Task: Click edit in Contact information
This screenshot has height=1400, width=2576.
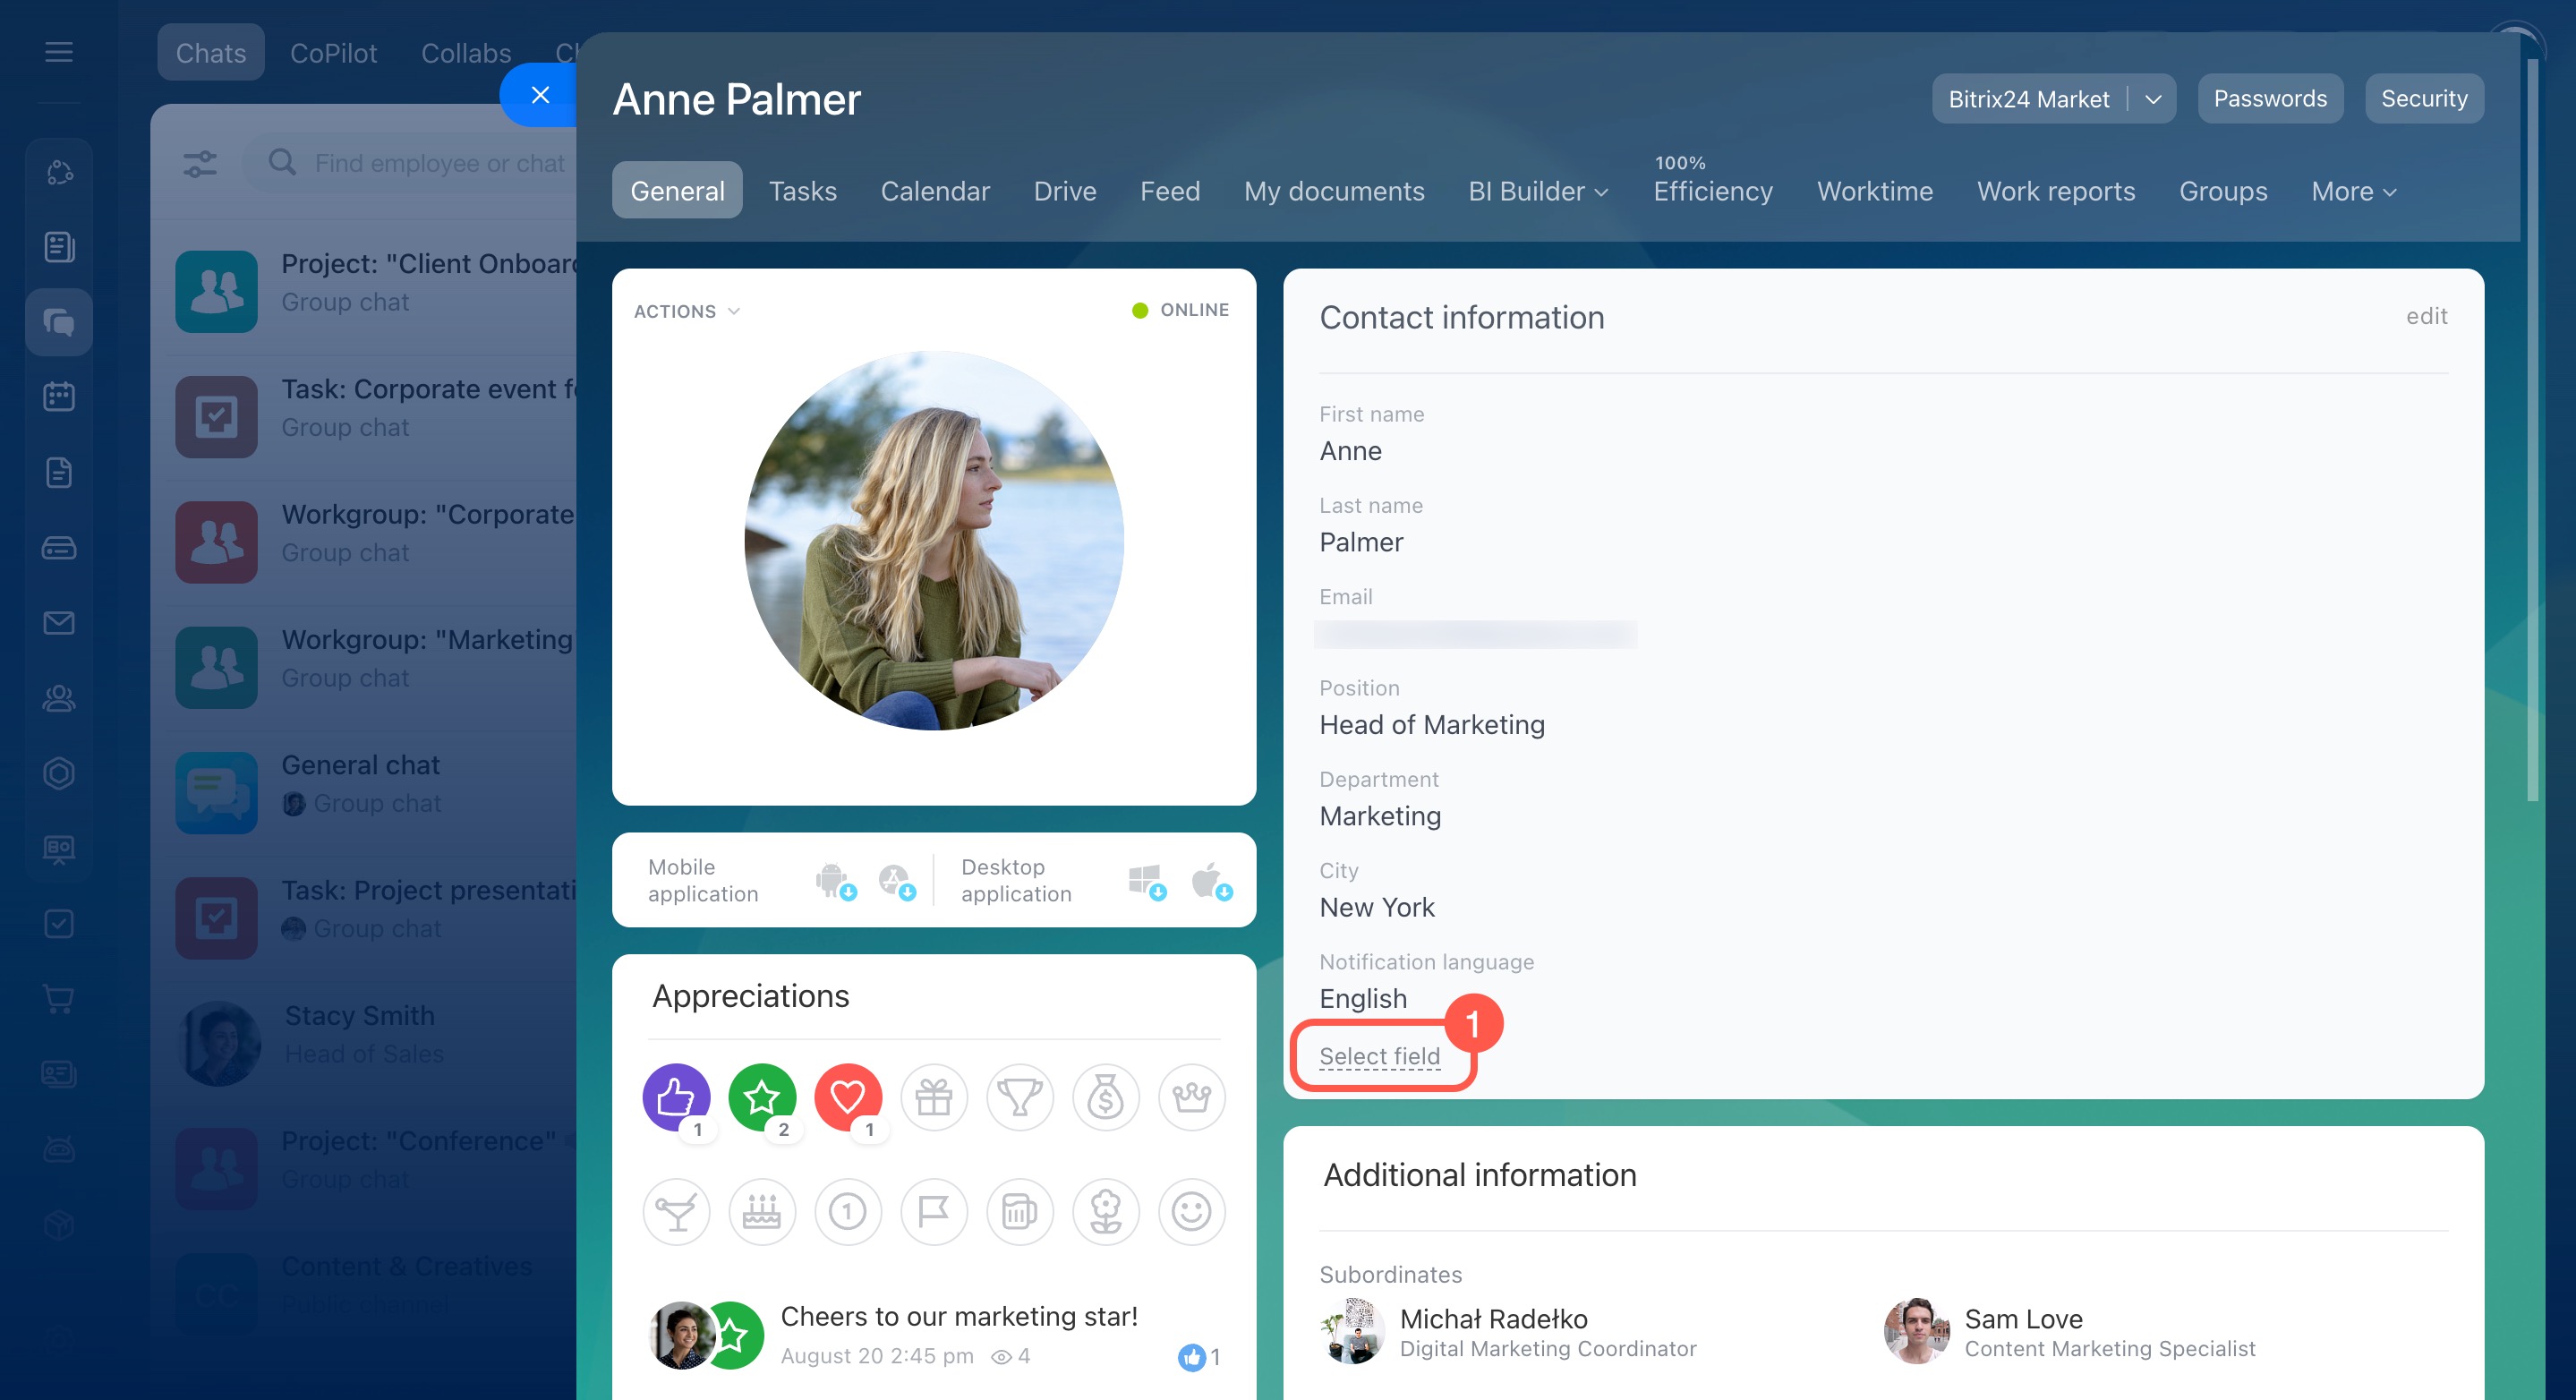Action: 2426,316
